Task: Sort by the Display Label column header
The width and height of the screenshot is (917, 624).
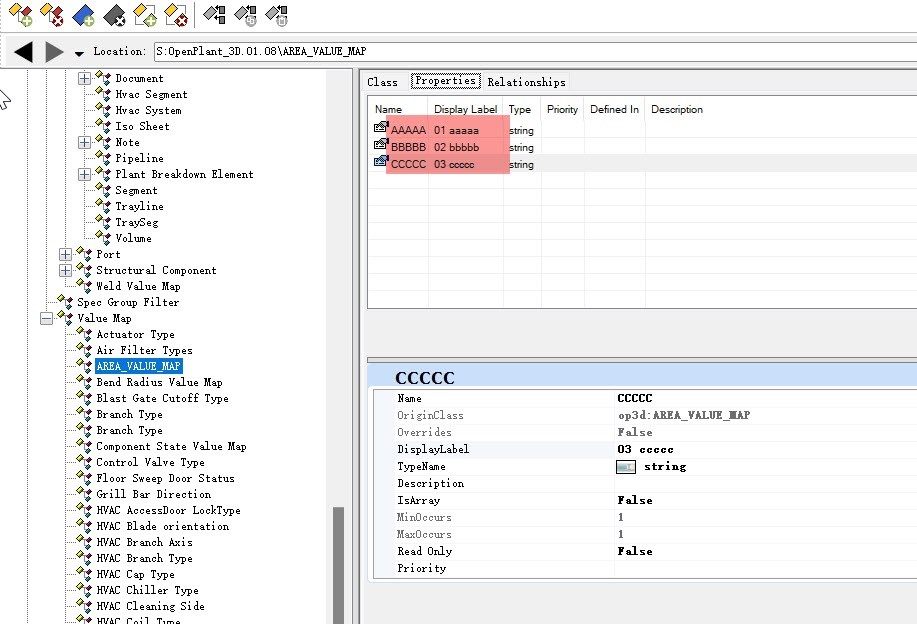Action: [465, 109]
